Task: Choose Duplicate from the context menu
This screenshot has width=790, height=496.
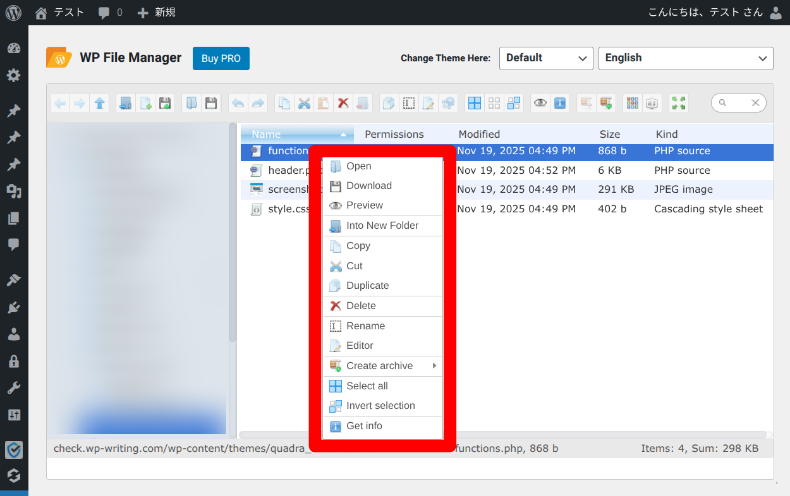Action: click(x=382, y=286)
